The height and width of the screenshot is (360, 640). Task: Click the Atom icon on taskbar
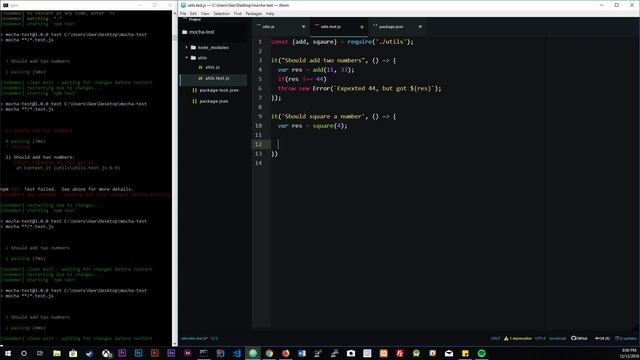tap(253, 353)
